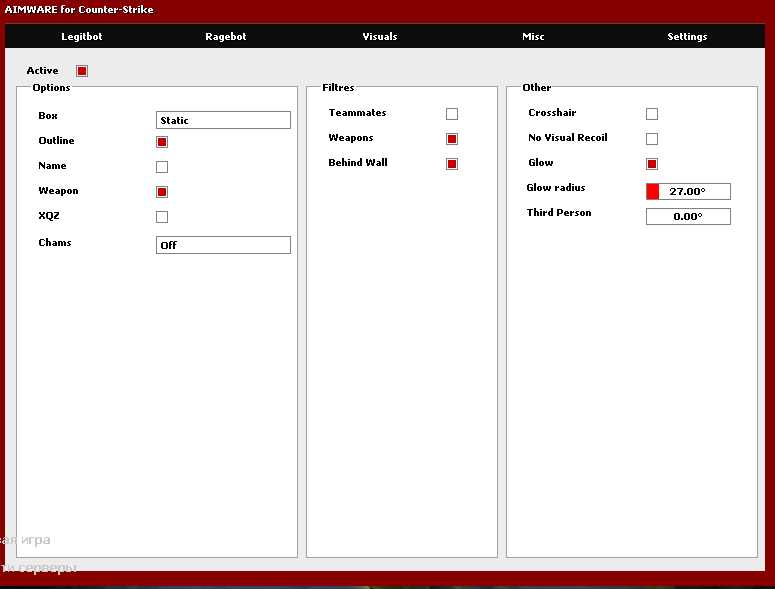The image size is (775, 589).
Task: Go to the Misc tab
Action: point(533,37)
